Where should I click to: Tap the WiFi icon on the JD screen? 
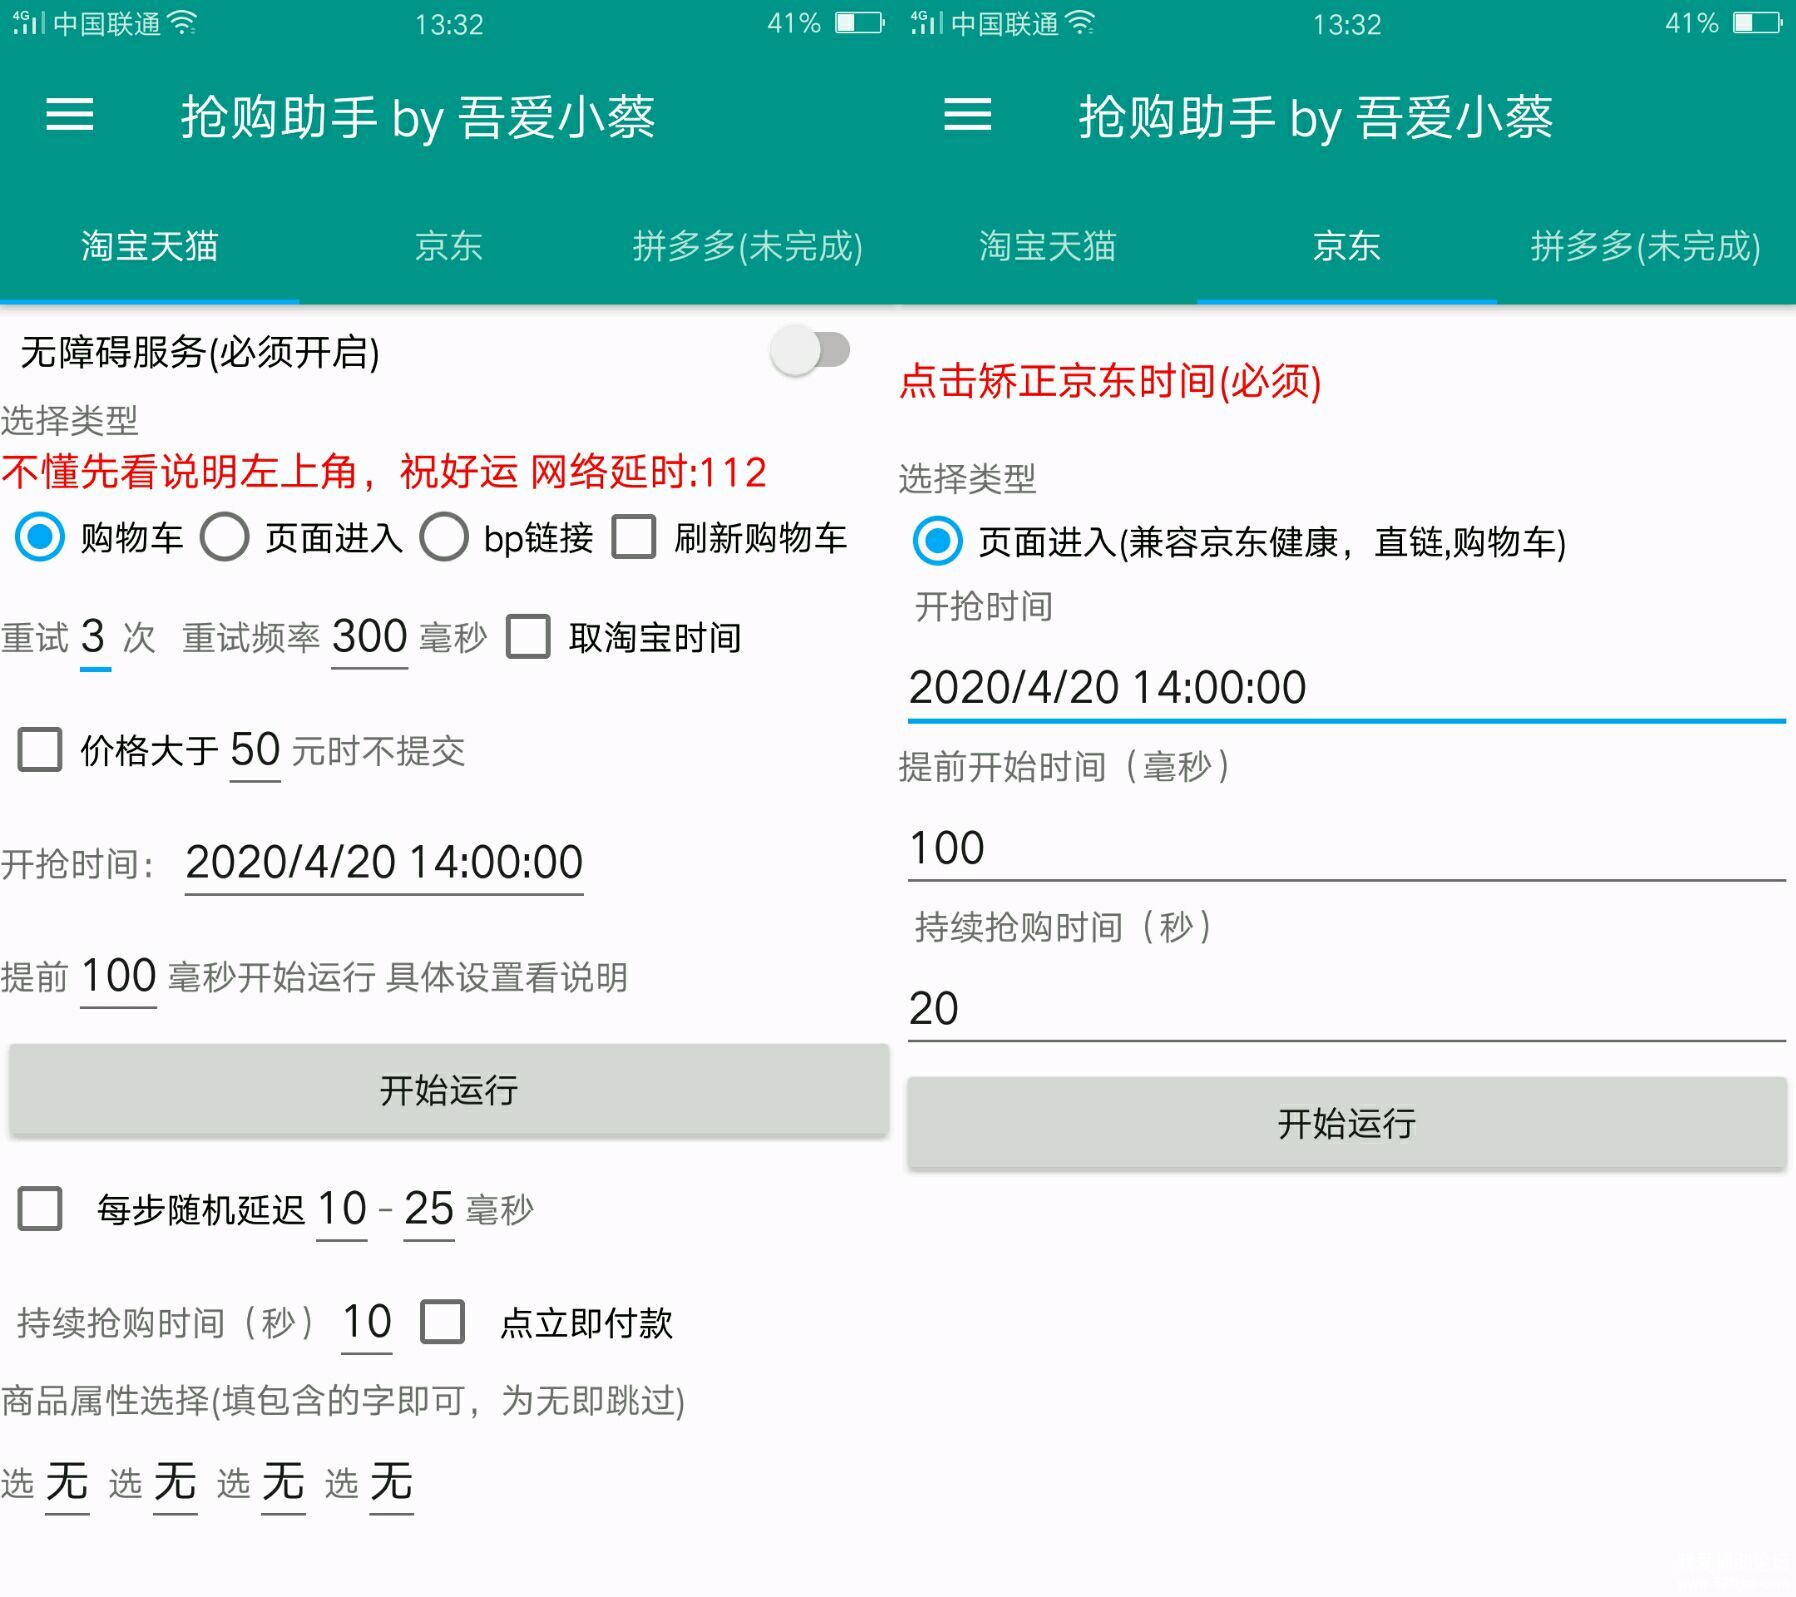(x=1080, y=23)
